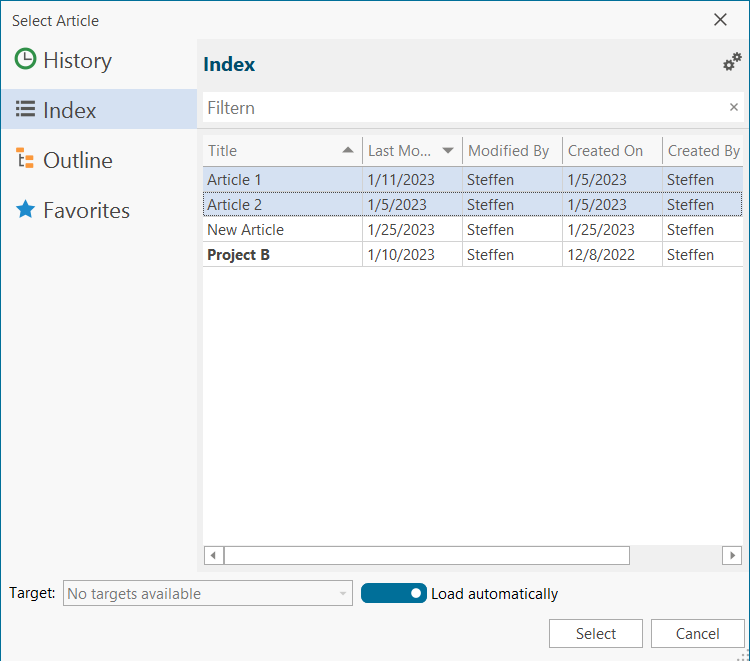Click the History clock icon
This screenshot has height=661, width=750.
[25, 60]
